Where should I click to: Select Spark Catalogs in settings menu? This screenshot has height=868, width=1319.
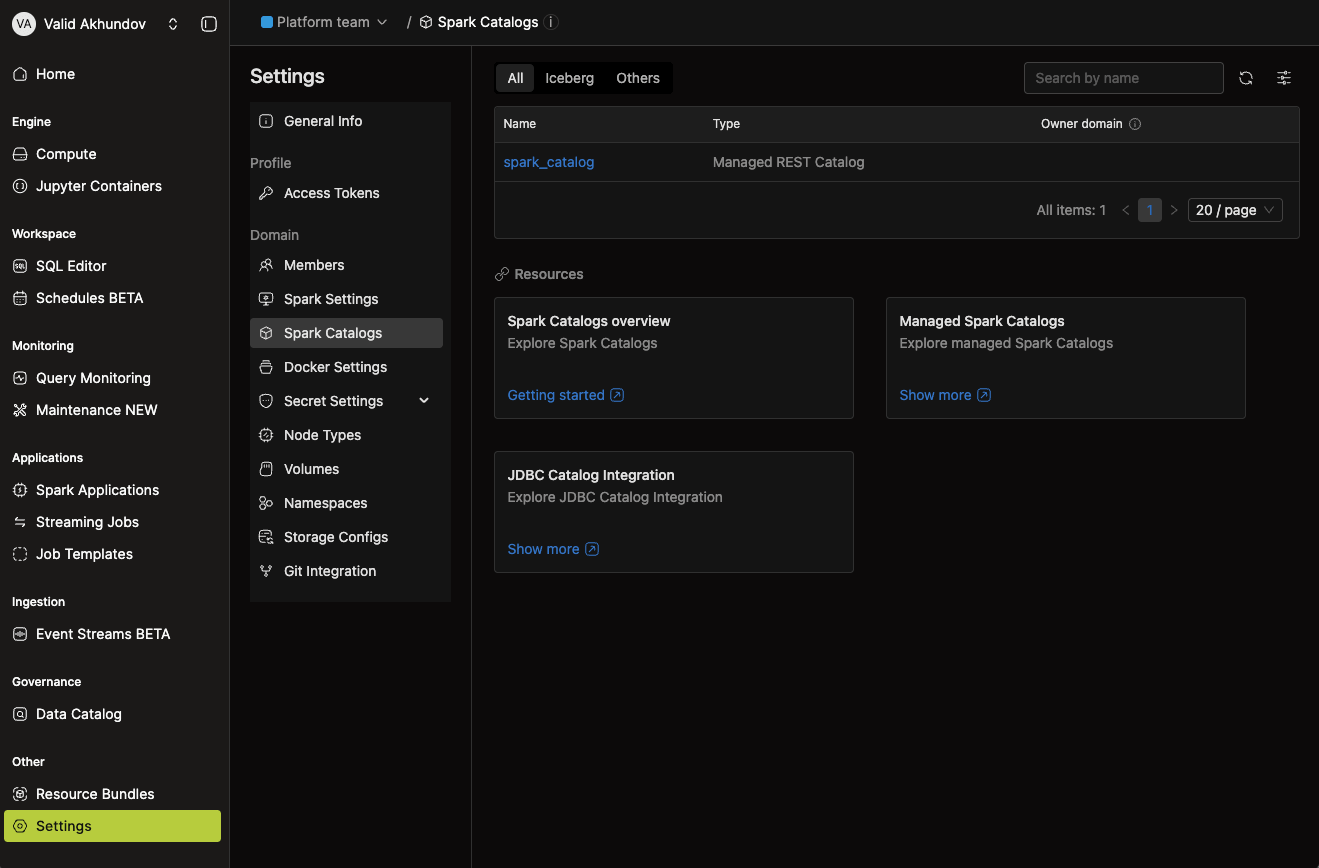[346, 333]
